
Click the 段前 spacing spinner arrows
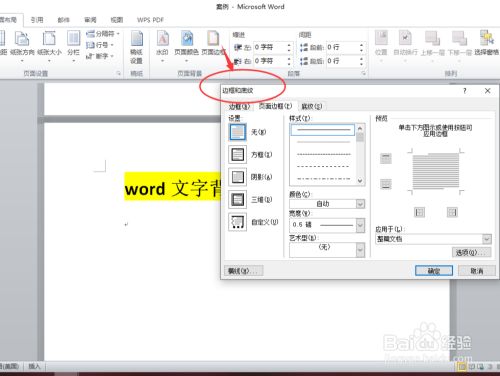click(x=361, y=47)
